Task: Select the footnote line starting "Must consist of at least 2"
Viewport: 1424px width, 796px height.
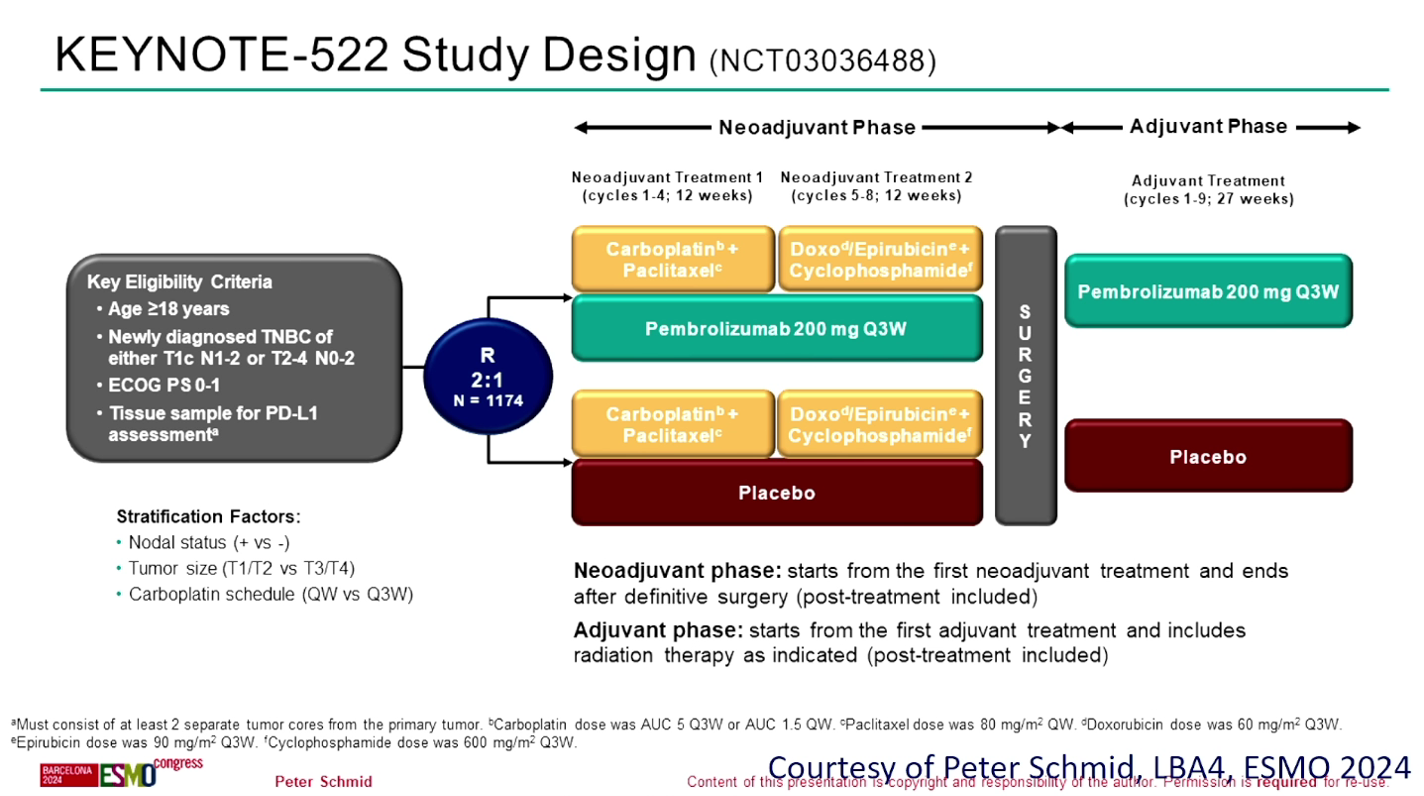Action: coord(677,724)
